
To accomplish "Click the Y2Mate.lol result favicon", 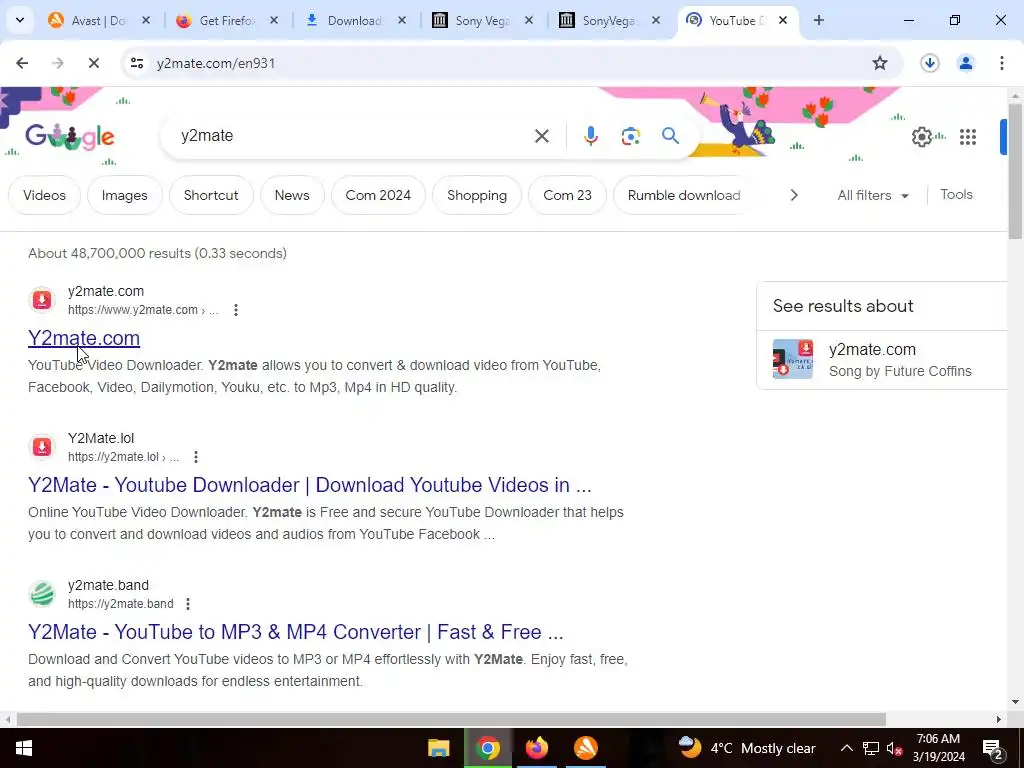I will coord(42,447).
